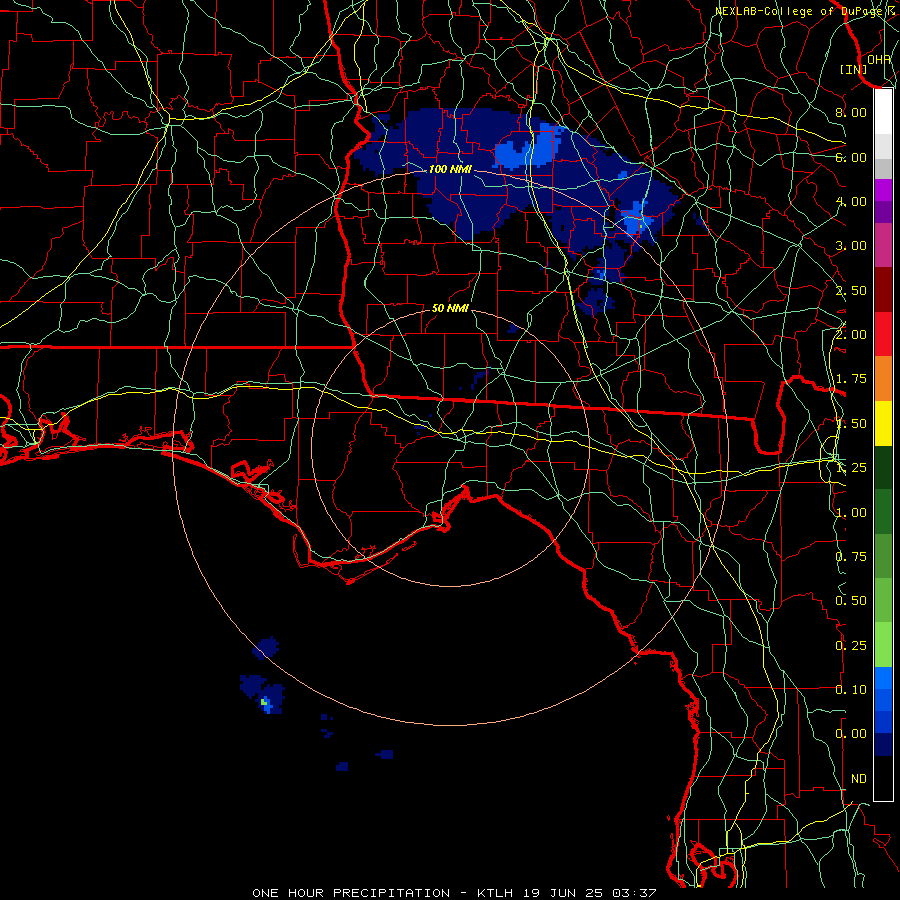This screenshot has width=900, height=900.
Task: Select the dark red legend swatch
Action: click(x=883, y=290)
